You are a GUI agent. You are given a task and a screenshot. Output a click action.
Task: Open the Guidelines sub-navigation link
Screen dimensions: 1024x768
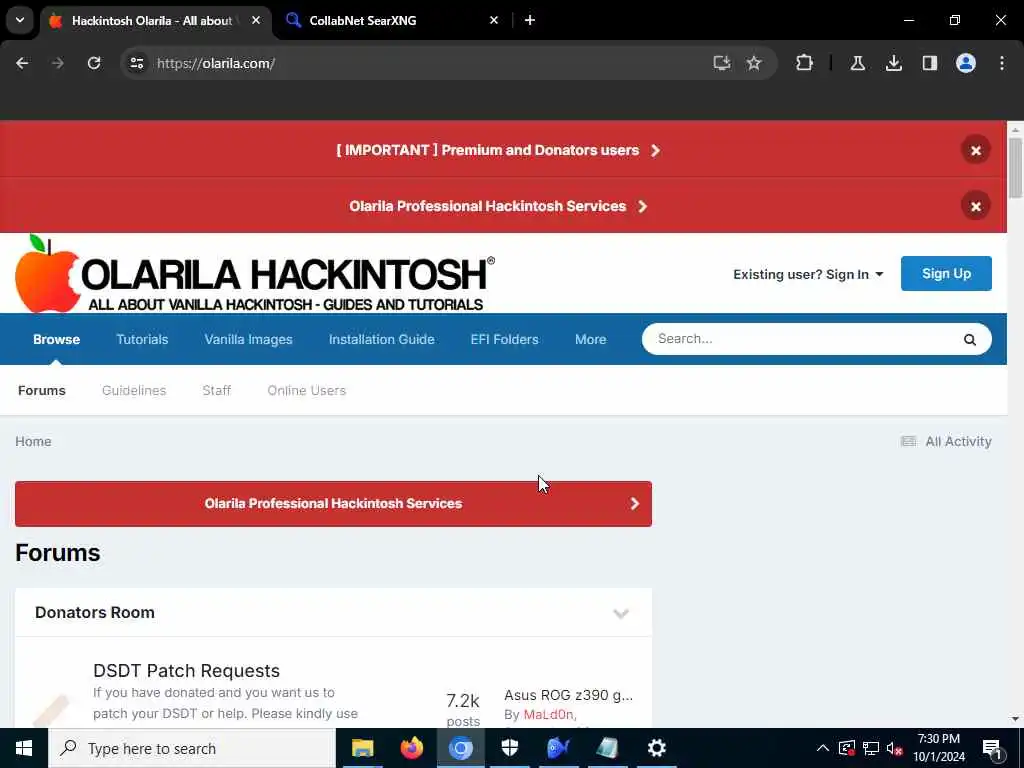(134, 391)
